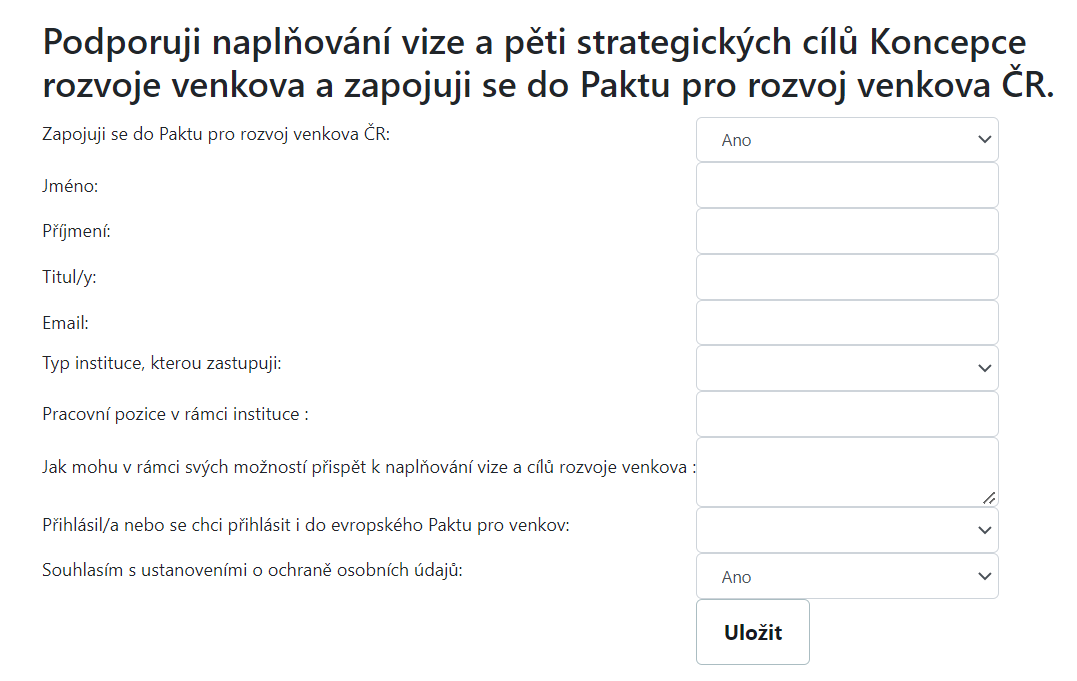Click the text area resize handle
The width and height of the screenshot is (1077, 681).
pos(989,497)
